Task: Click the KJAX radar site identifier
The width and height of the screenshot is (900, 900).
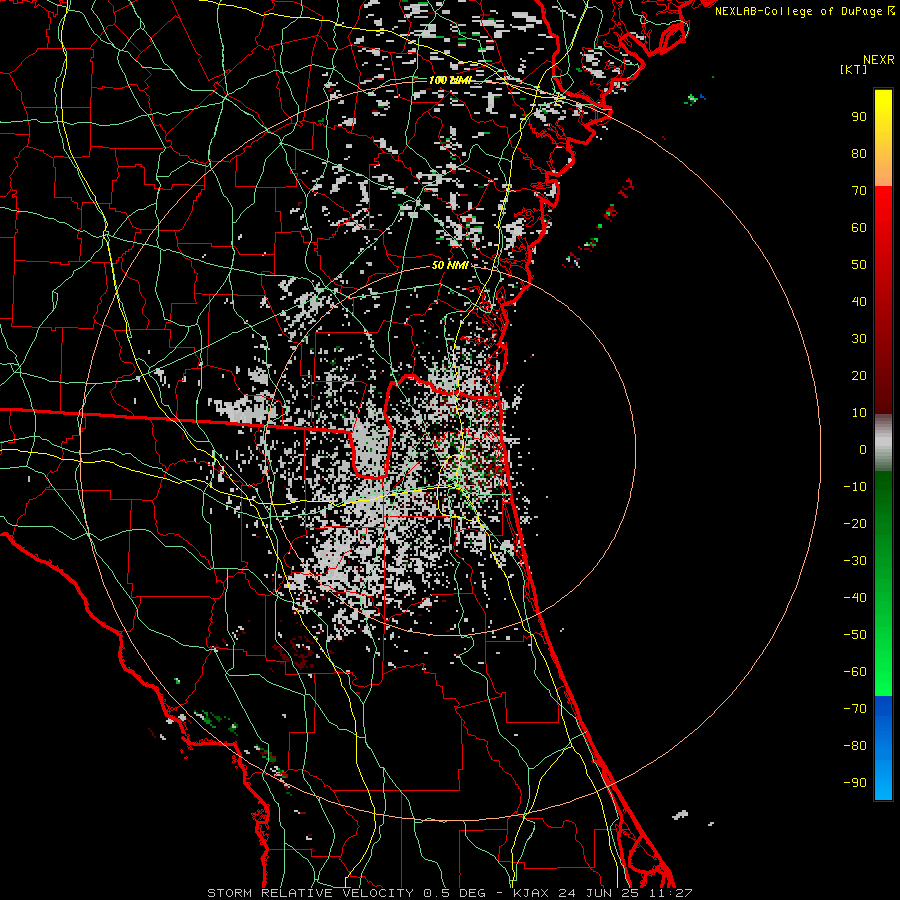Action: tap(531, 893)
